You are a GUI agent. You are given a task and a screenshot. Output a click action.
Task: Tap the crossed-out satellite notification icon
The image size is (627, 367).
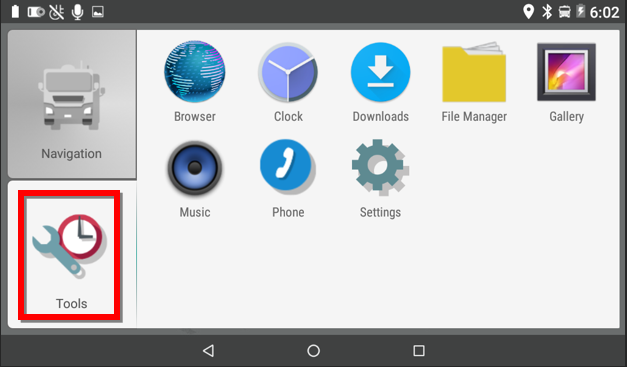click(56, 12)
